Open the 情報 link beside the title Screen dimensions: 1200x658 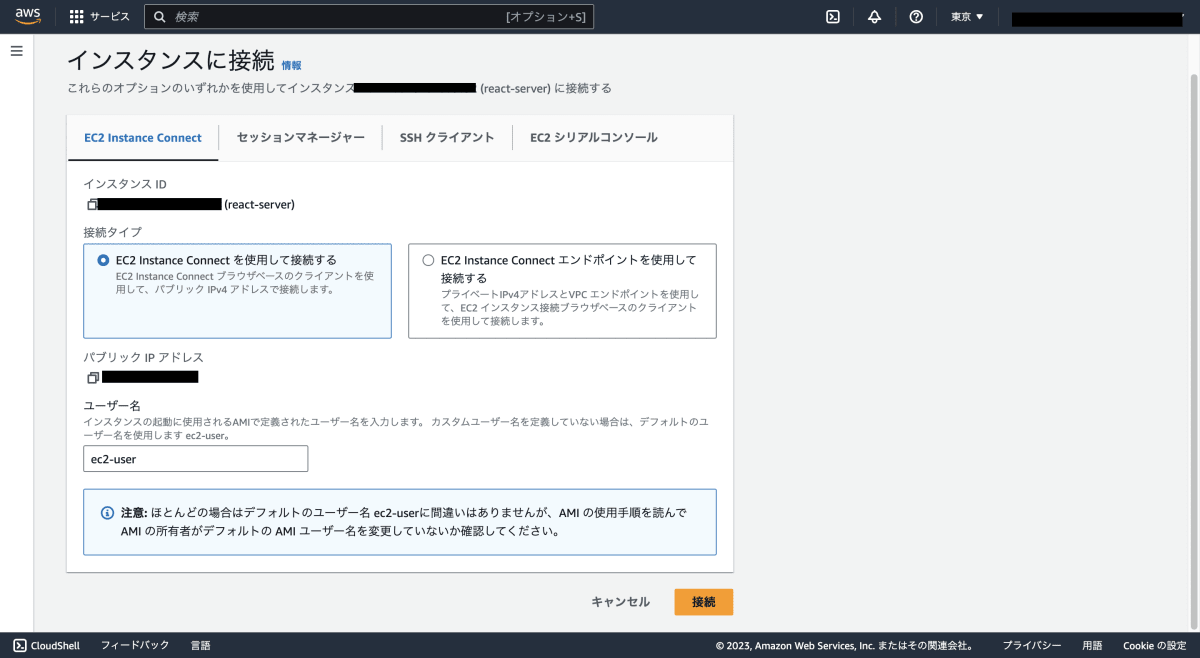292,65
